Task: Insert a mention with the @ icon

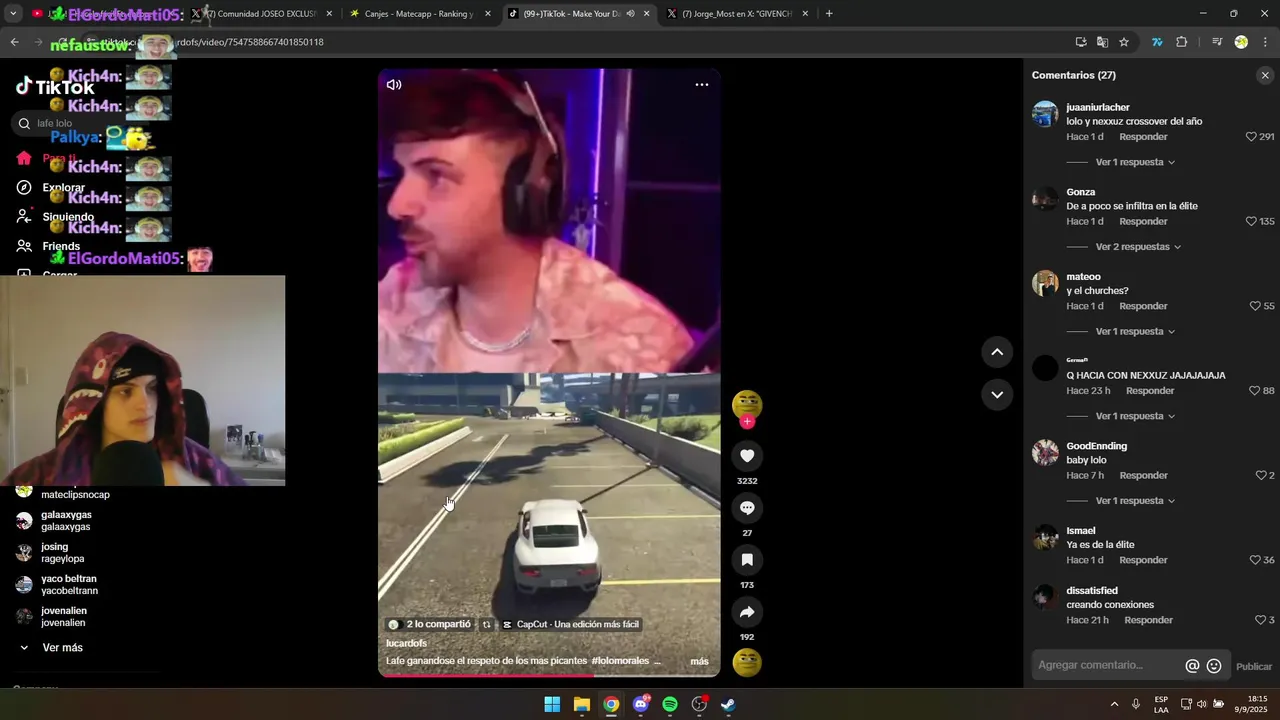Action: pyautogui.click(x=1192, y=666)
